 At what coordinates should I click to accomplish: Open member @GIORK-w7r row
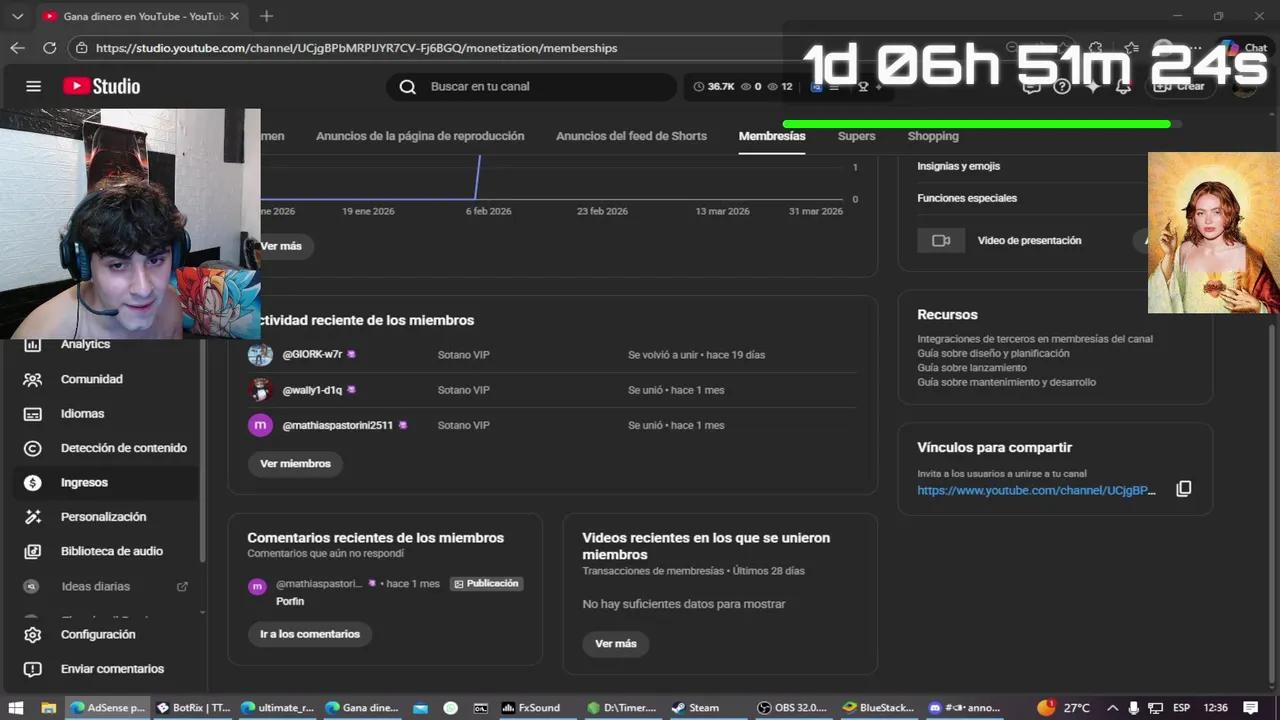click(x=552, y=355)
